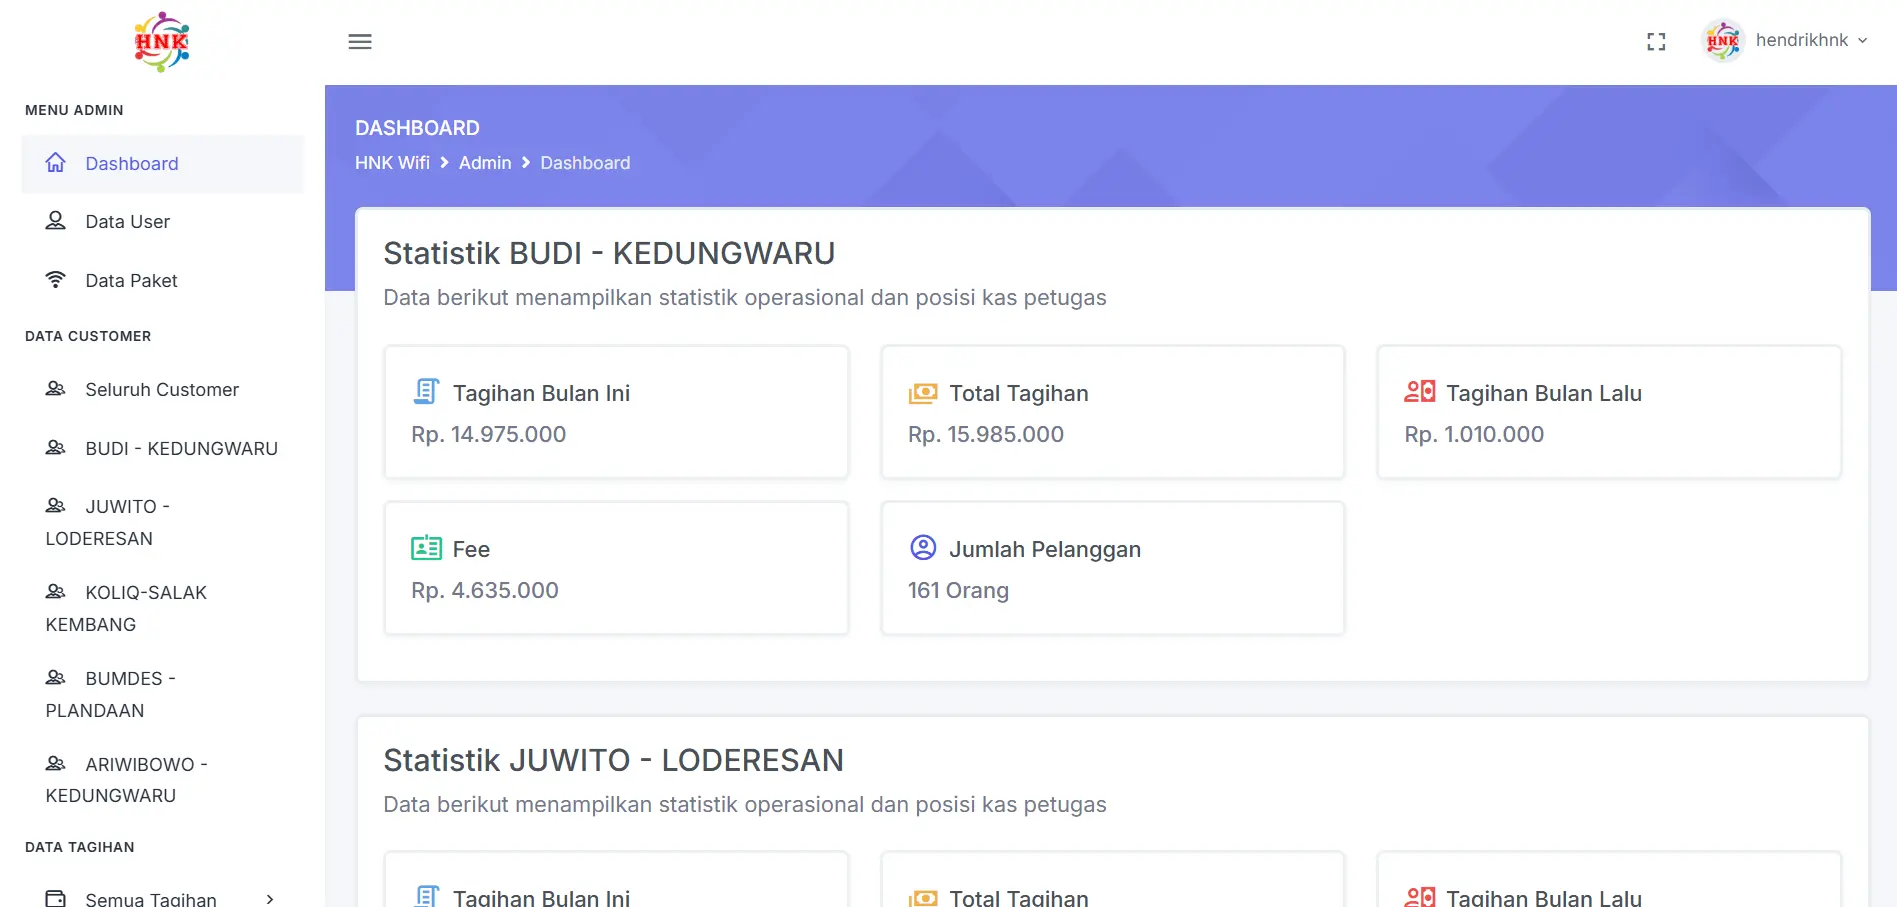1897x907 pixels.
Task: Click the user avatar in the header
Action: coord(1723,41)
